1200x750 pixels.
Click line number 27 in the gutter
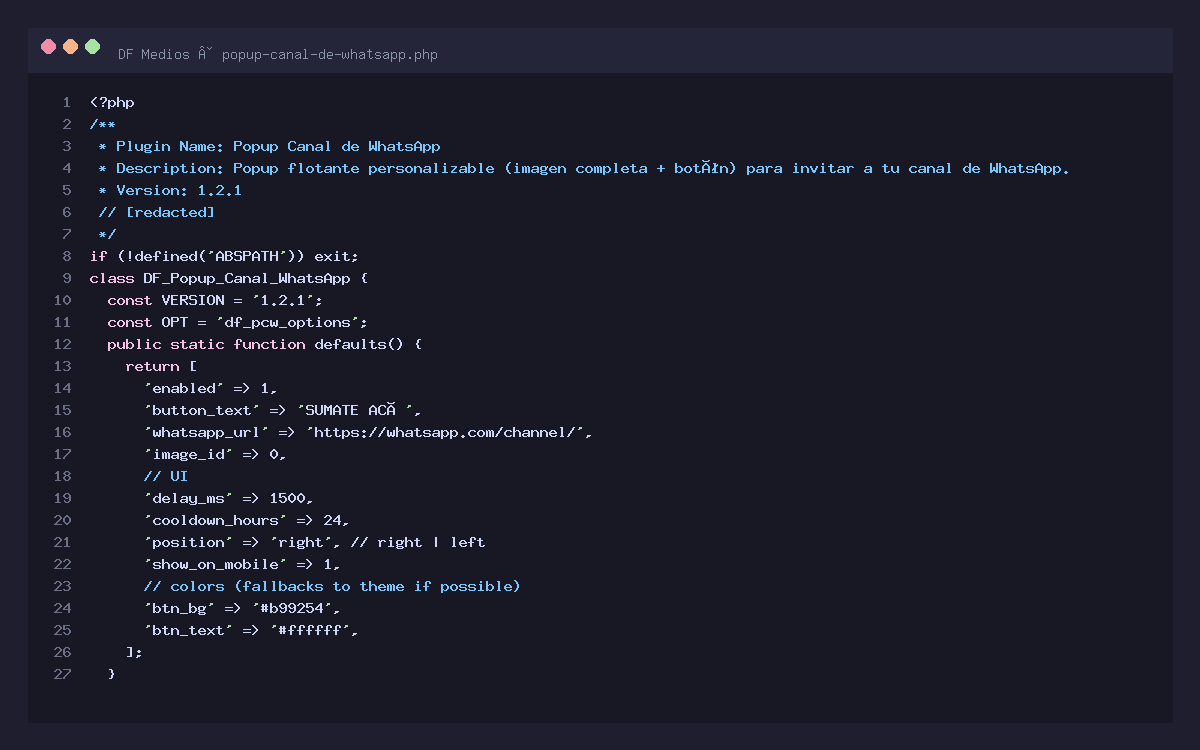62,674
